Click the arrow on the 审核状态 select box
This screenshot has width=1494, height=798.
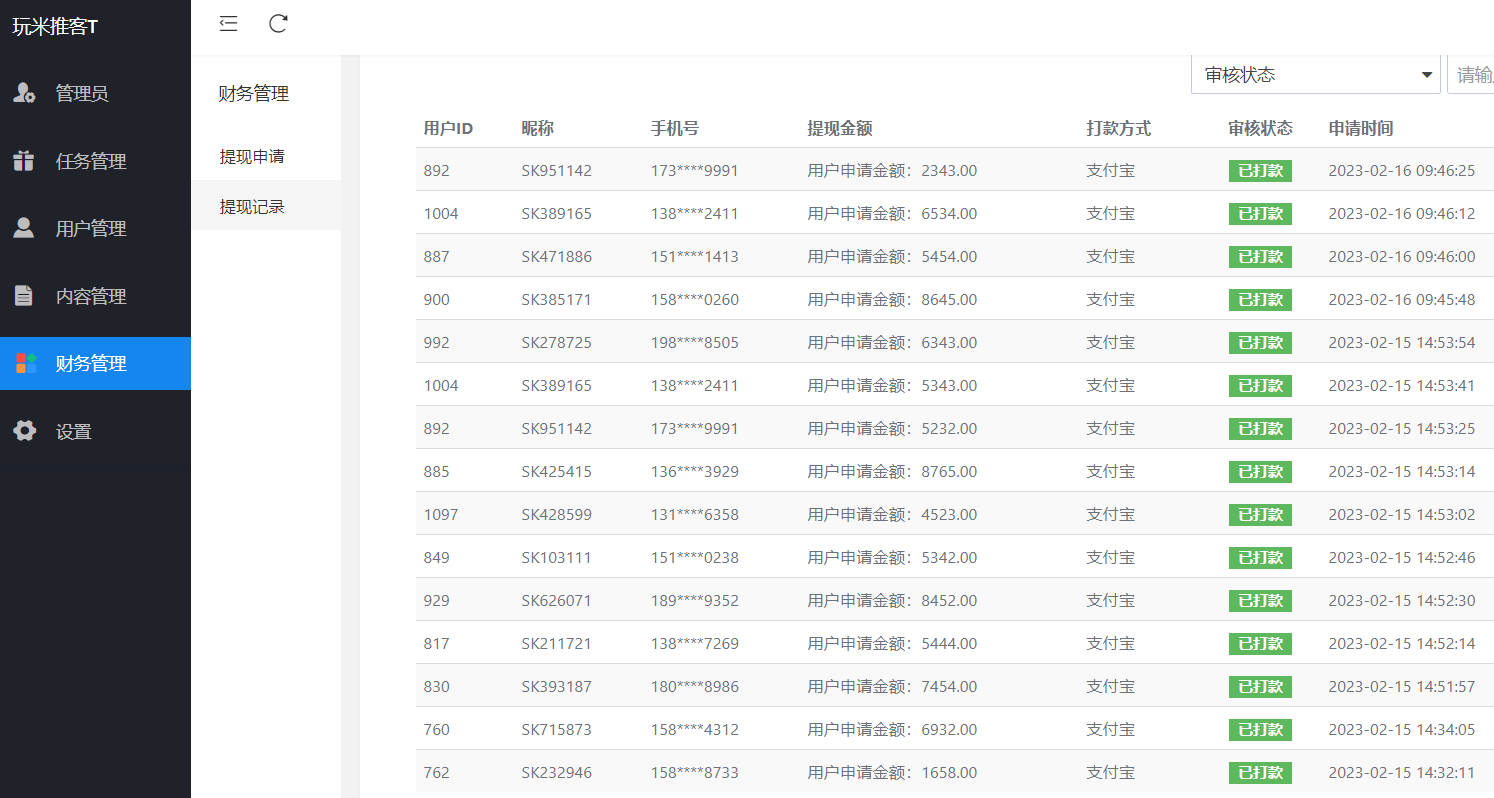coord(1426,75)
